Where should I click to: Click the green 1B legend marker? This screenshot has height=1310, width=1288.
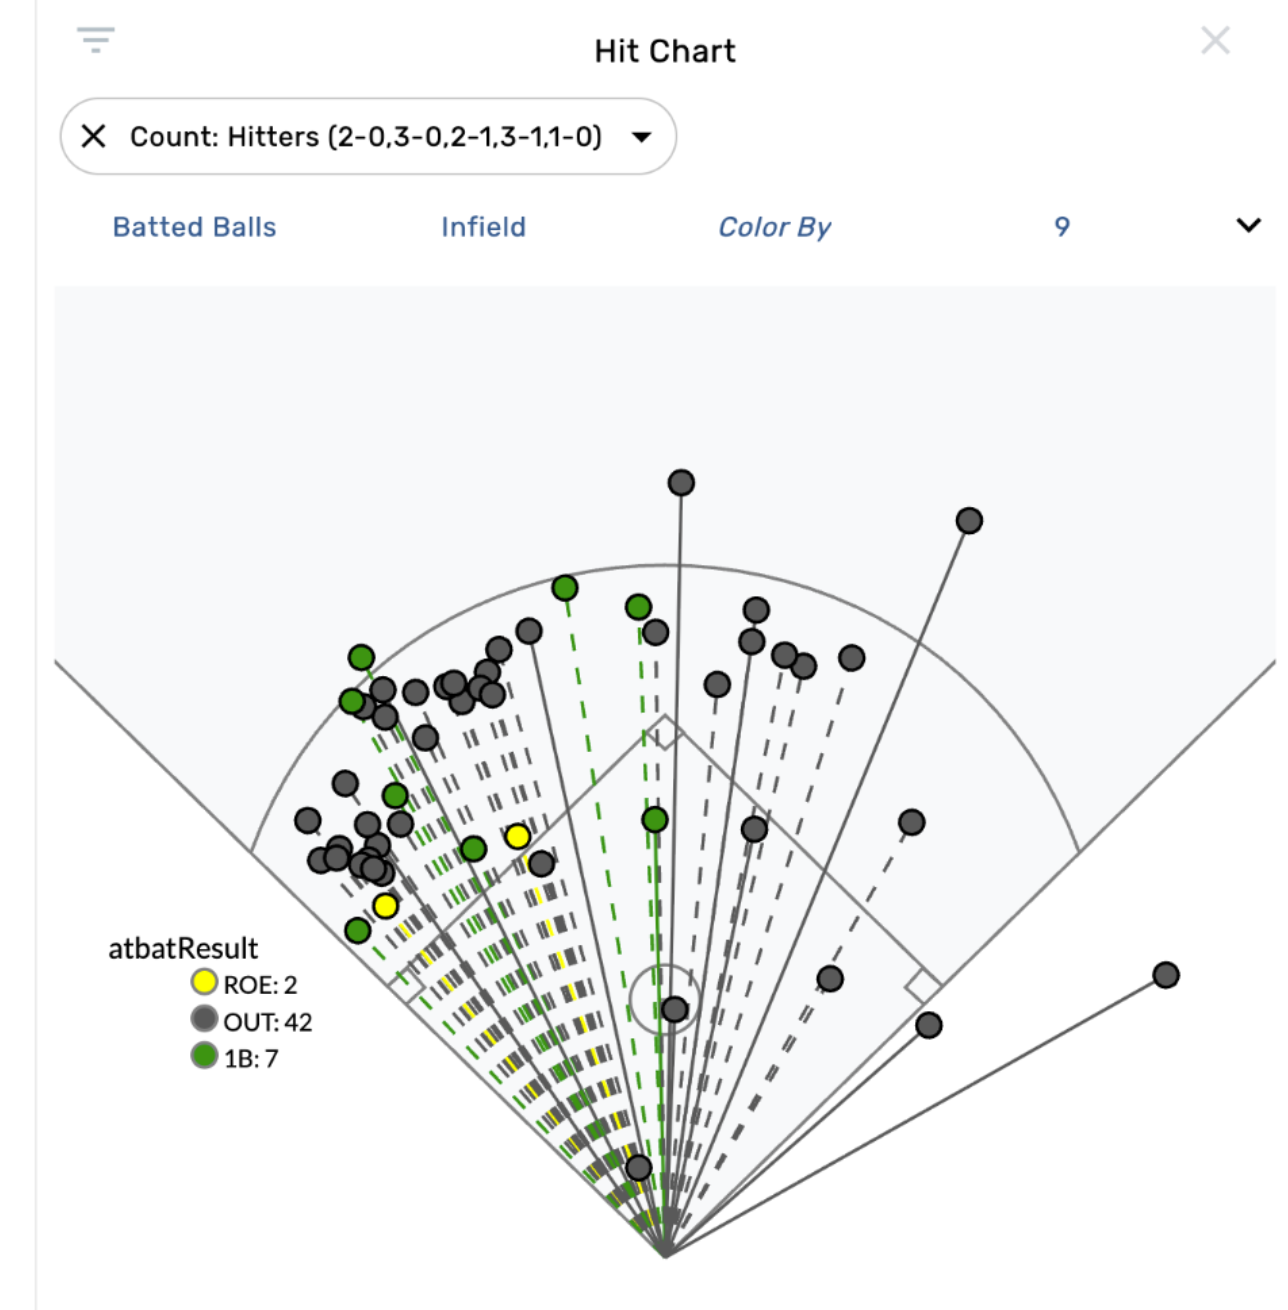click(x=204, y=1054)
